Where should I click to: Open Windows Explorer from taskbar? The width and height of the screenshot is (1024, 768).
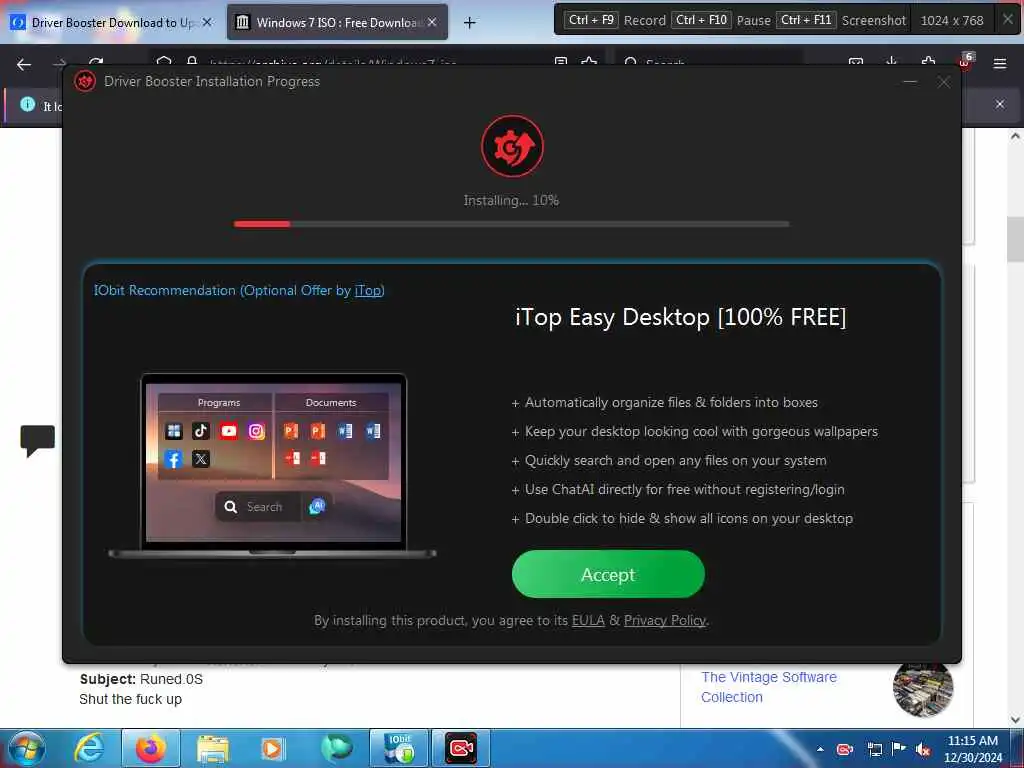pos(213,749)
